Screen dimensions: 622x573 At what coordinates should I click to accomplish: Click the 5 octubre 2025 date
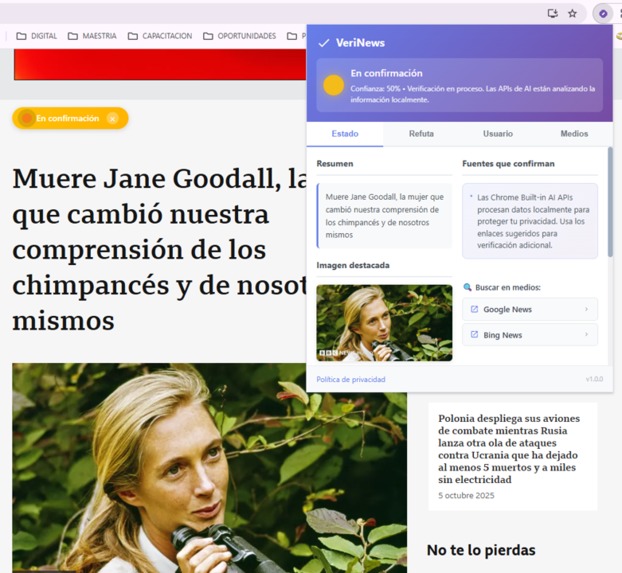pyautogui.click(x=466, y=496)
